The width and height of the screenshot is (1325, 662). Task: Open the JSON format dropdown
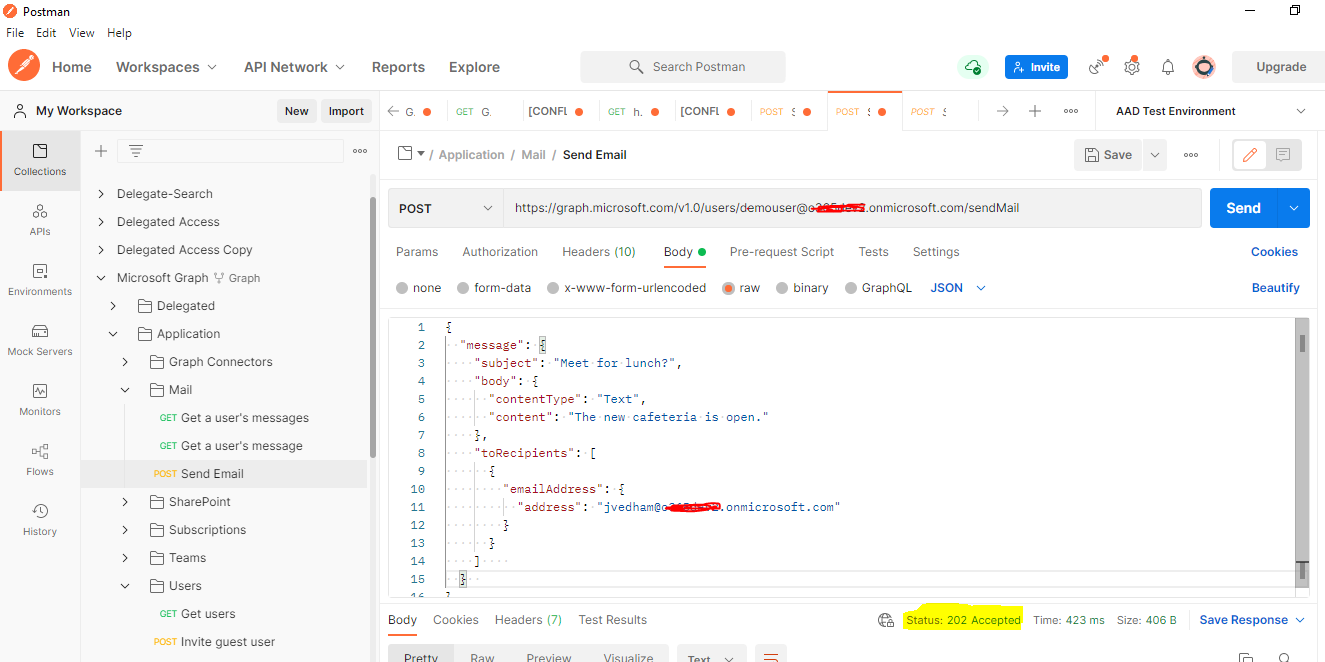click(x=958, y=288)
